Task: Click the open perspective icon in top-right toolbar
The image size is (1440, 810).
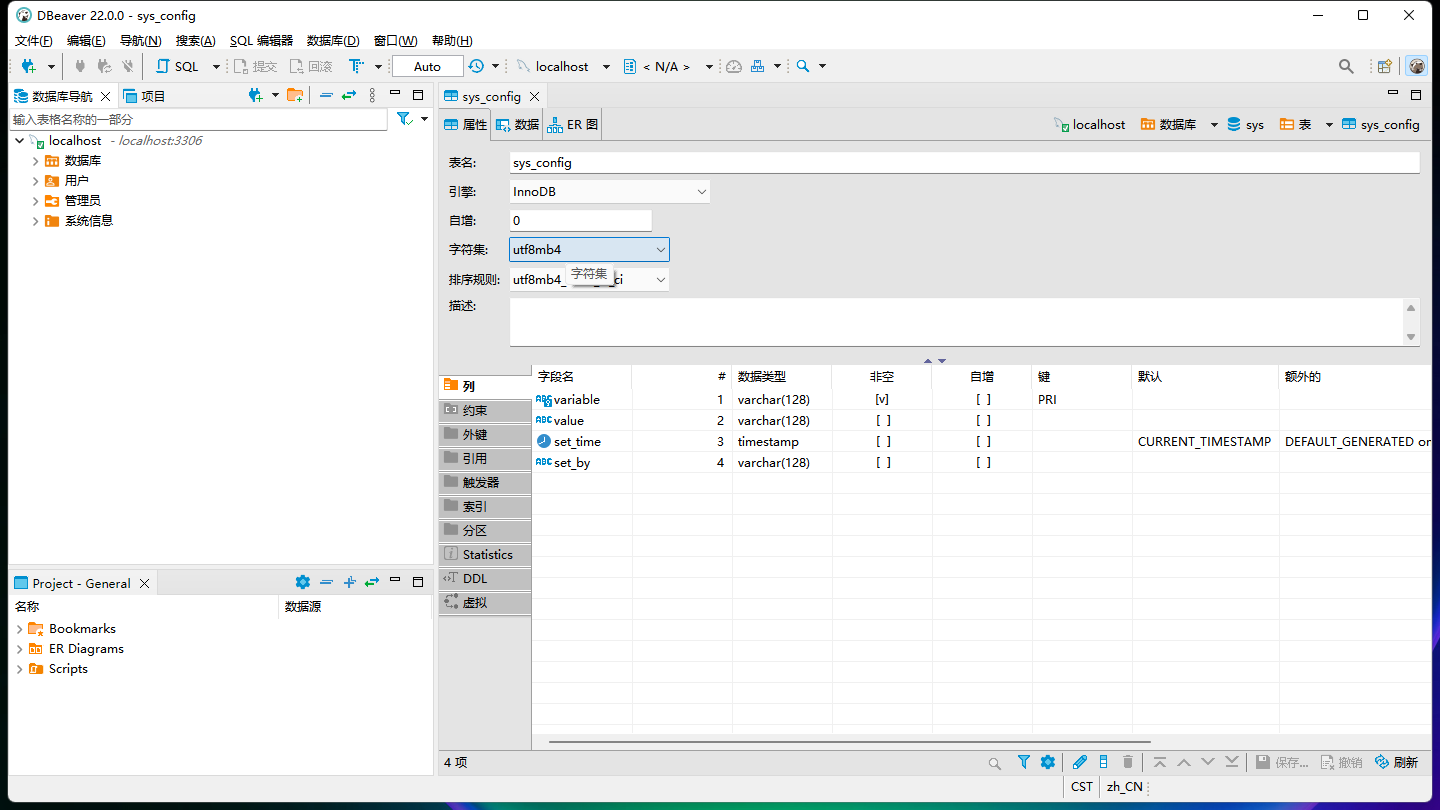Action: click(1385, 66)
